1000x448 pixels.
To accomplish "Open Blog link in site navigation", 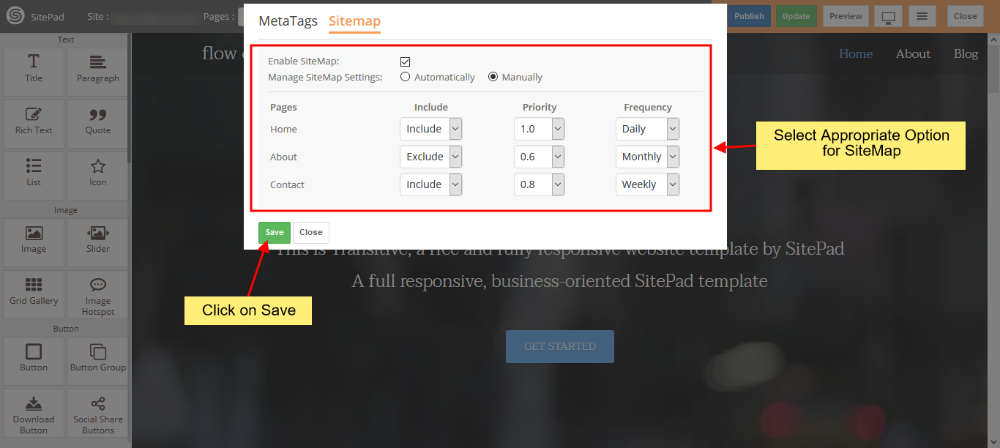I will 966,54.
